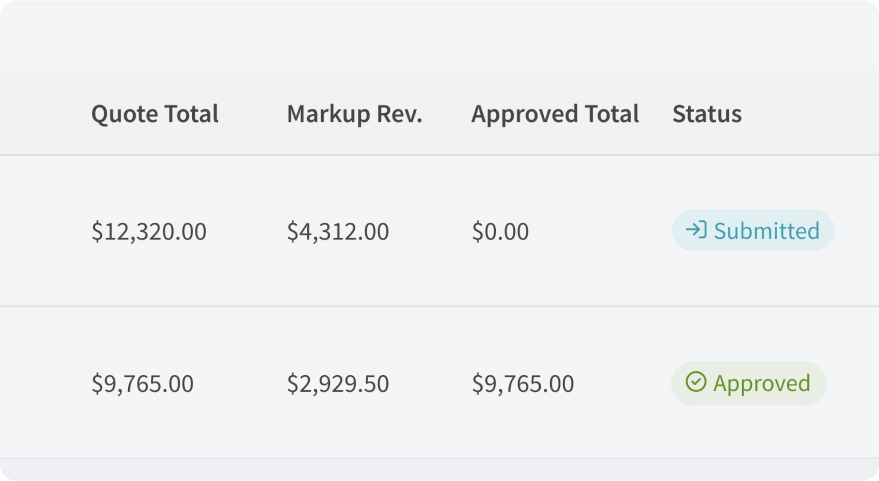The width and height of the screenshot is (879, 481).
Task: Select the $0.00 approved total cell
Action: point(500,232)
